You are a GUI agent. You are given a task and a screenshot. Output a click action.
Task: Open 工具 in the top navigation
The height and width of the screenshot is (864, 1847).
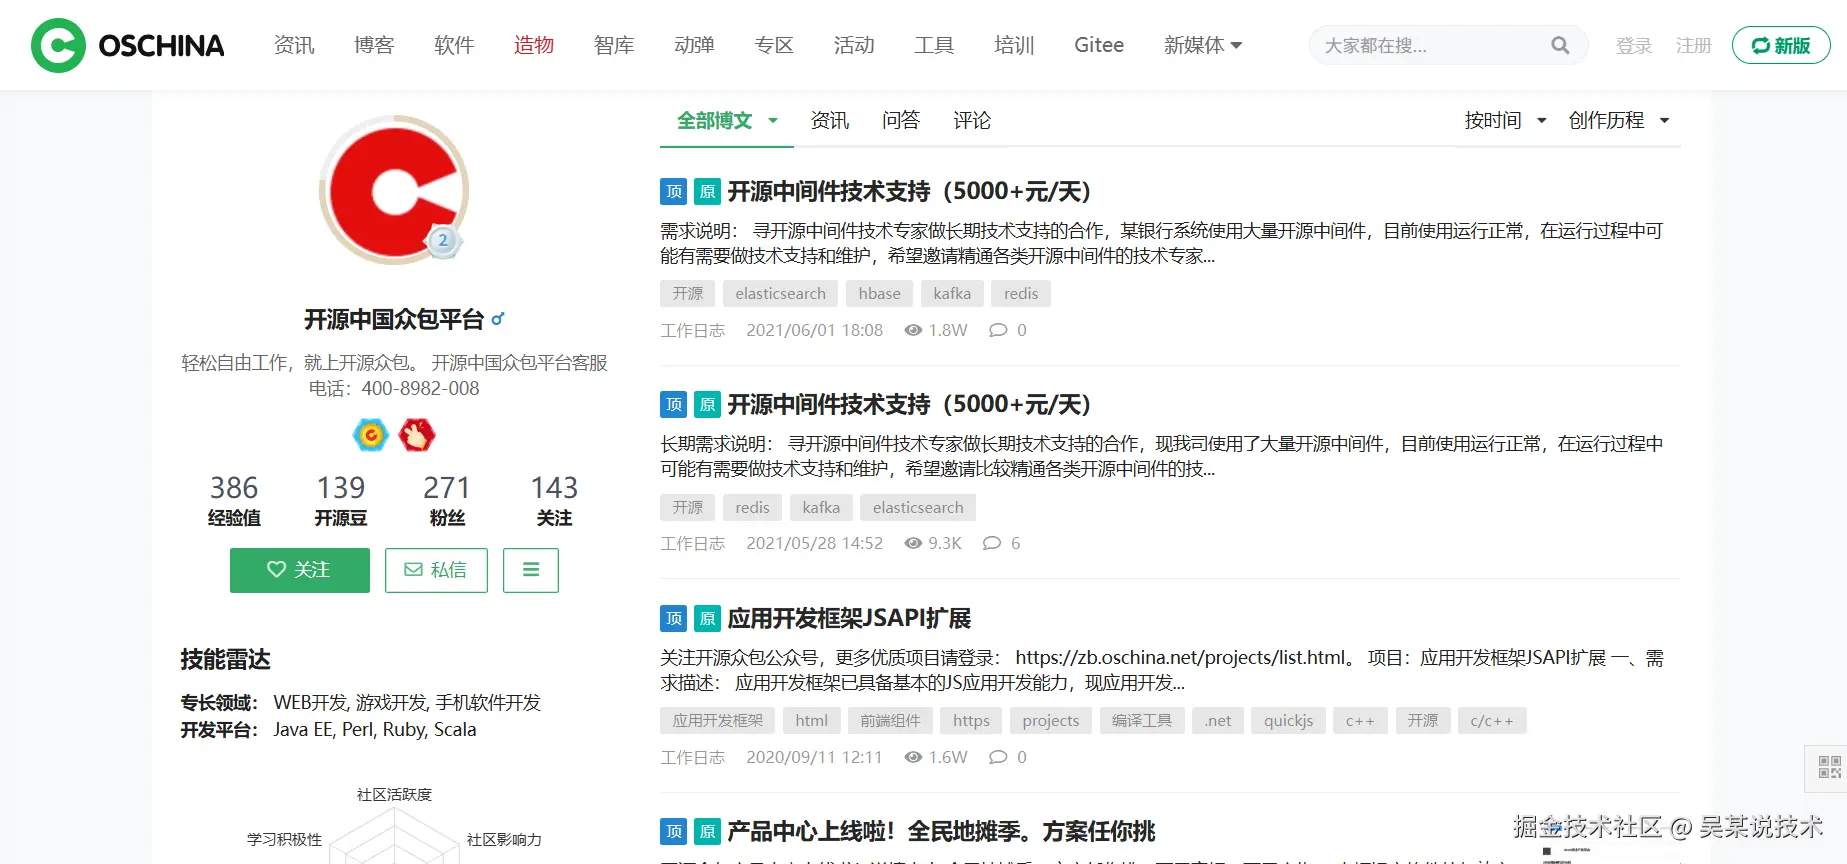pos(934,45)
